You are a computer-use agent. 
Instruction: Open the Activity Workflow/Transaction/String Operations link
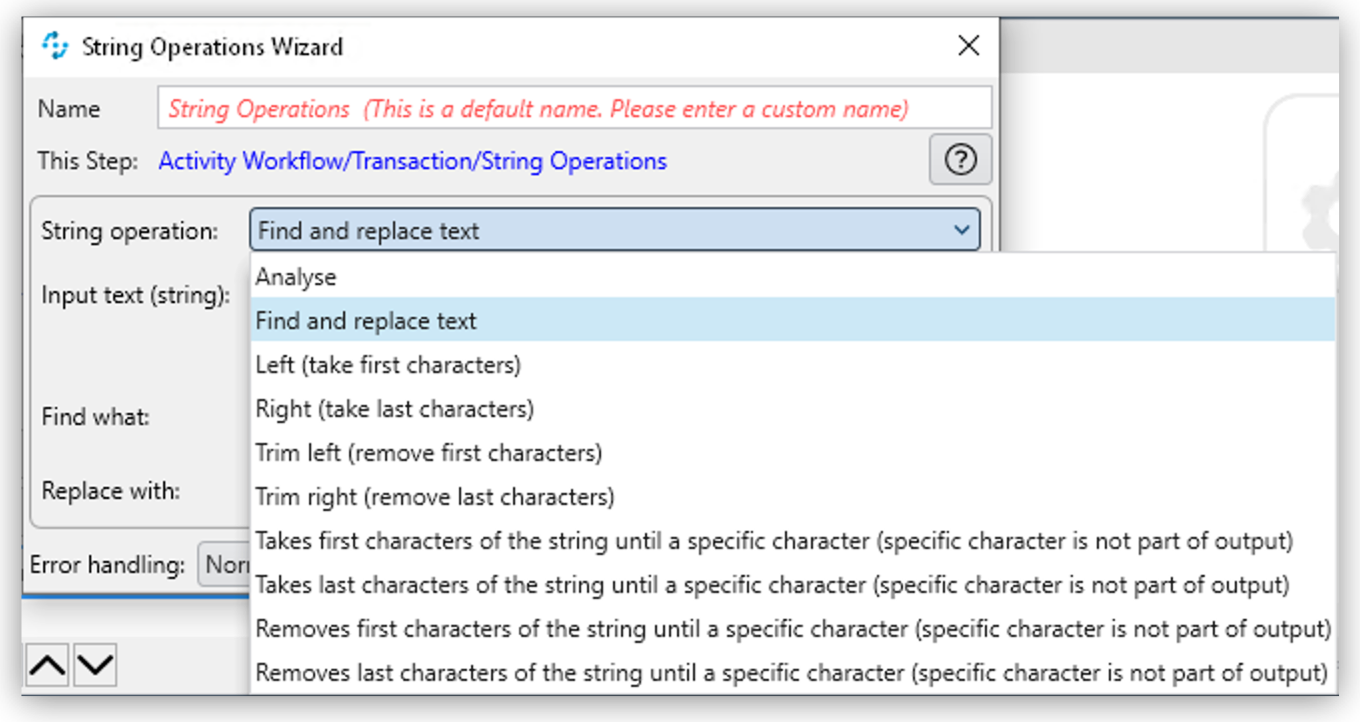point(412,161)
